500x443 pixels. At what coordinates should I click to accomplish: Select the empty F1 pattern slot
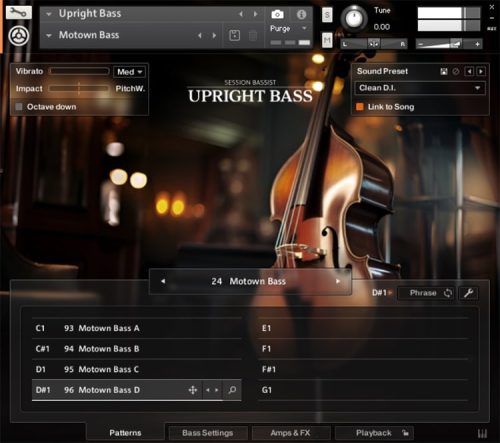(363, 349)
